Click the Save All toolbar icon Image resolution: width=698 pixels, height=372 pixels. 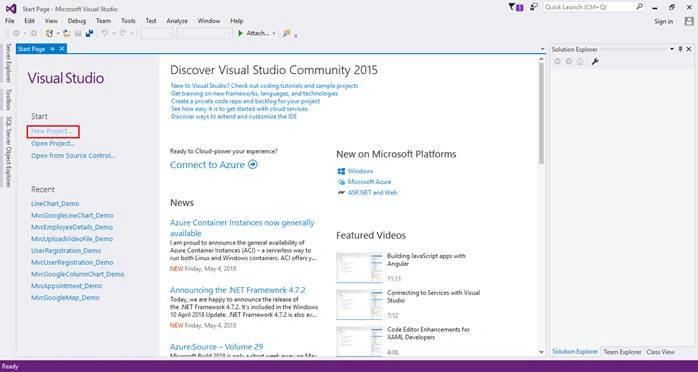[89, 33]
